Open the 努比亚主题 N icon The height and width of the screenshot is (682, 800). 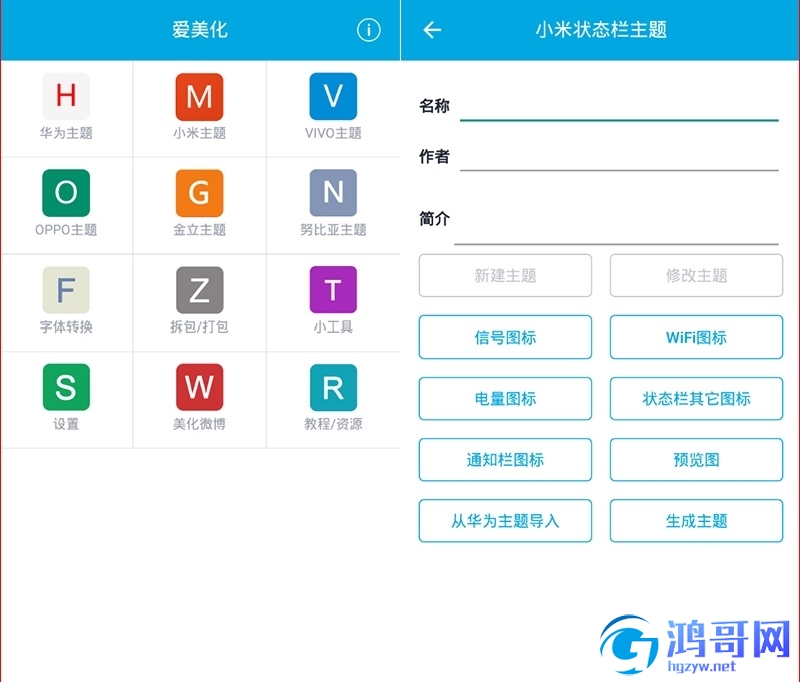333,192
